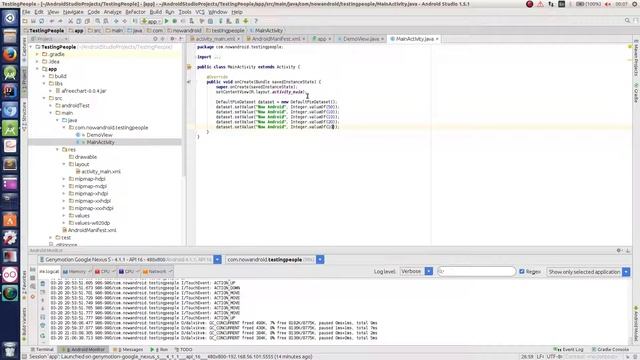Click the Copy toolbar icon

tap(78, 21)
